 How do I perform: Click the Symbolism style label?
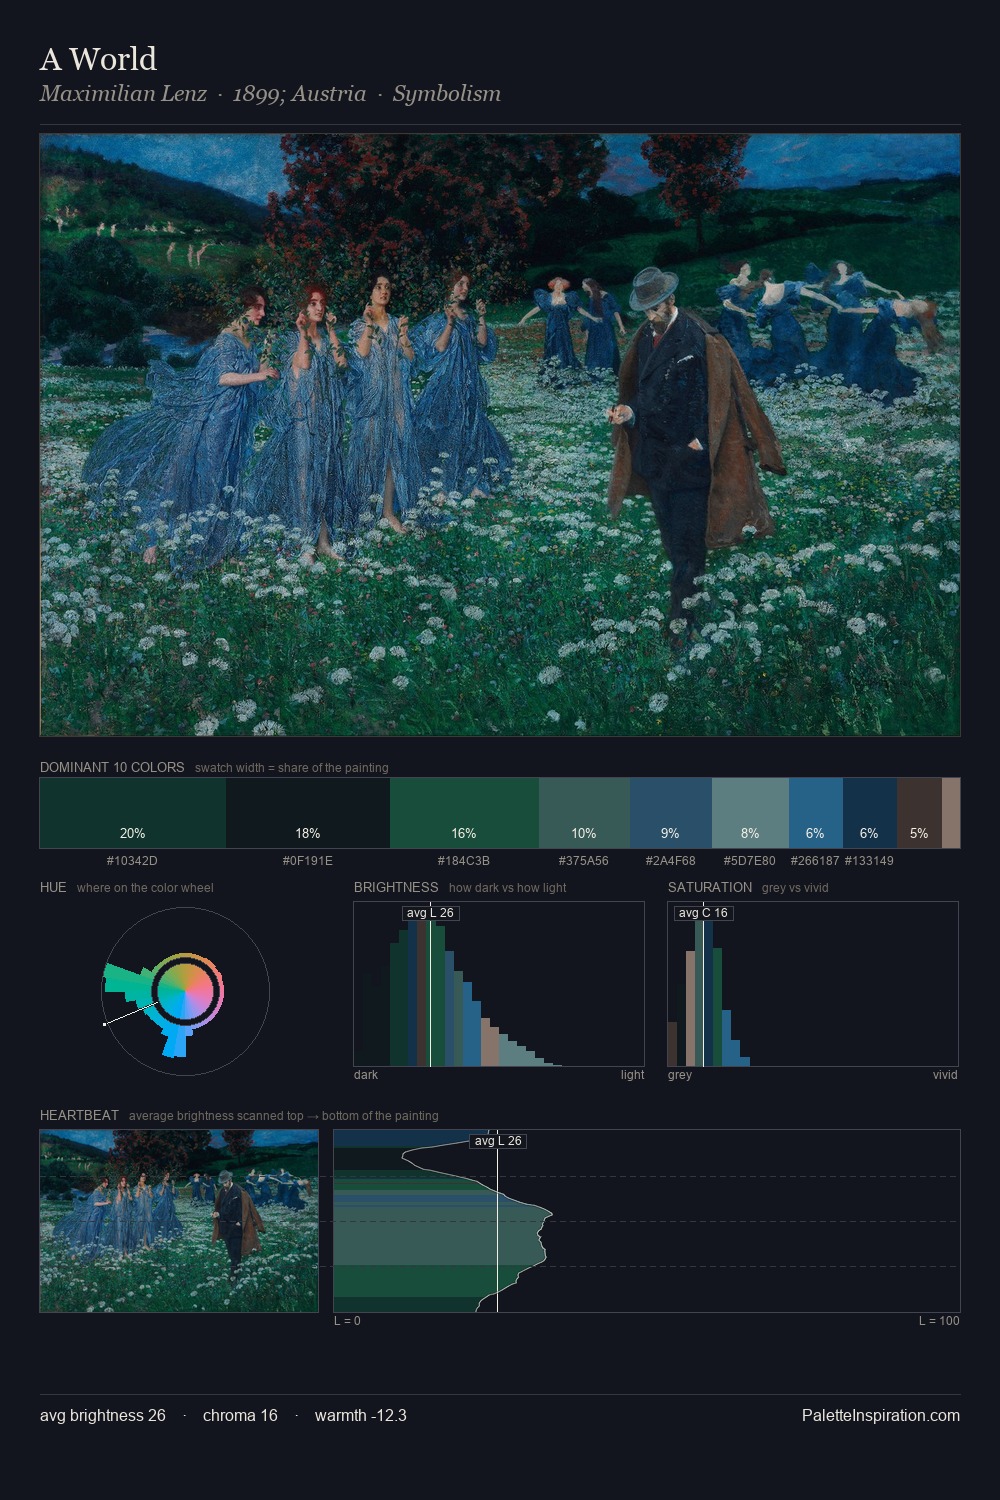[446, 94]
